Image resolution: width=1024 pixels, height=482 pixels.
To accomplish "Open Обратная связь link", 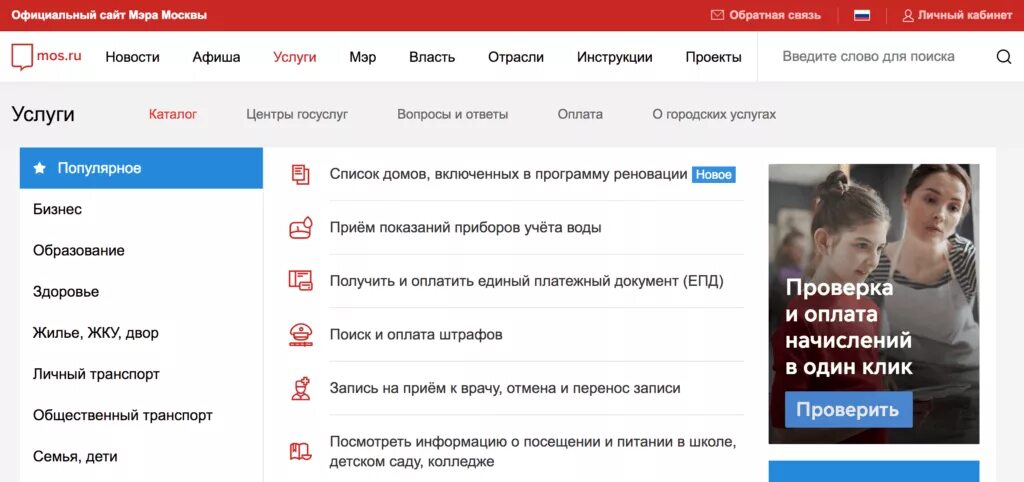I will pos(775,15).
